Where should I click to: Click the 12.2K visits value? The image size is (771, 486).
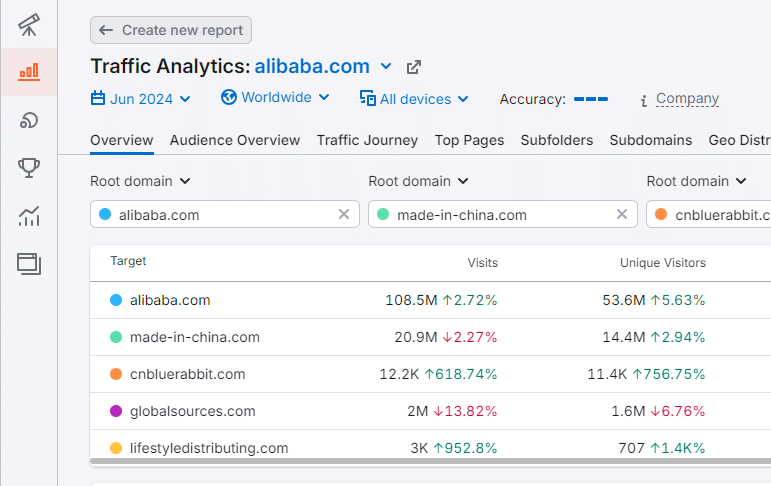tap(399, 374)
